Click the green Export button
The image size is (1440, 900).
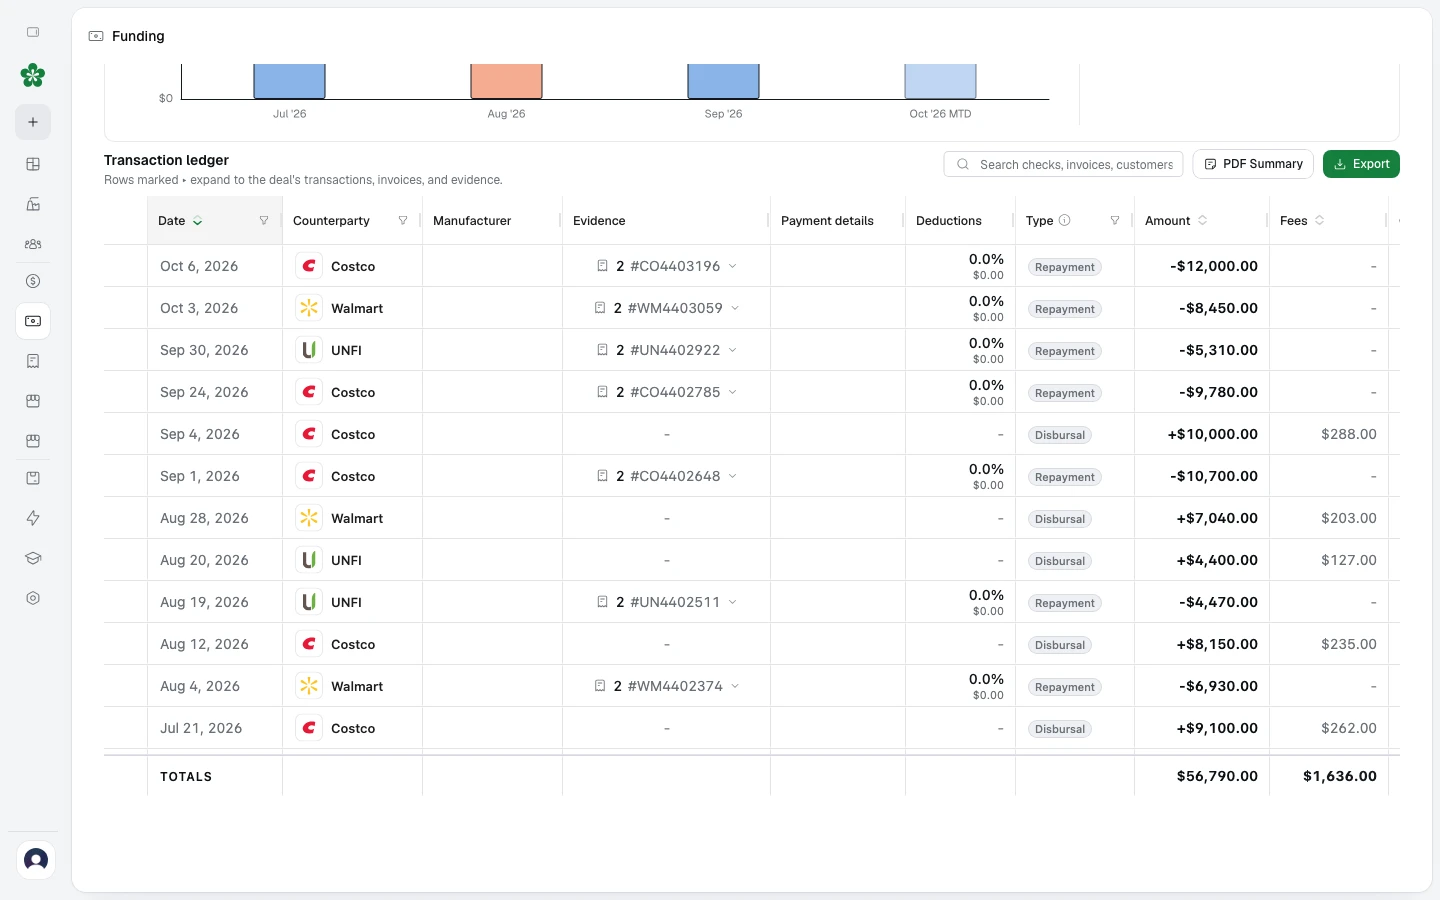click(x=1361, y=164)
